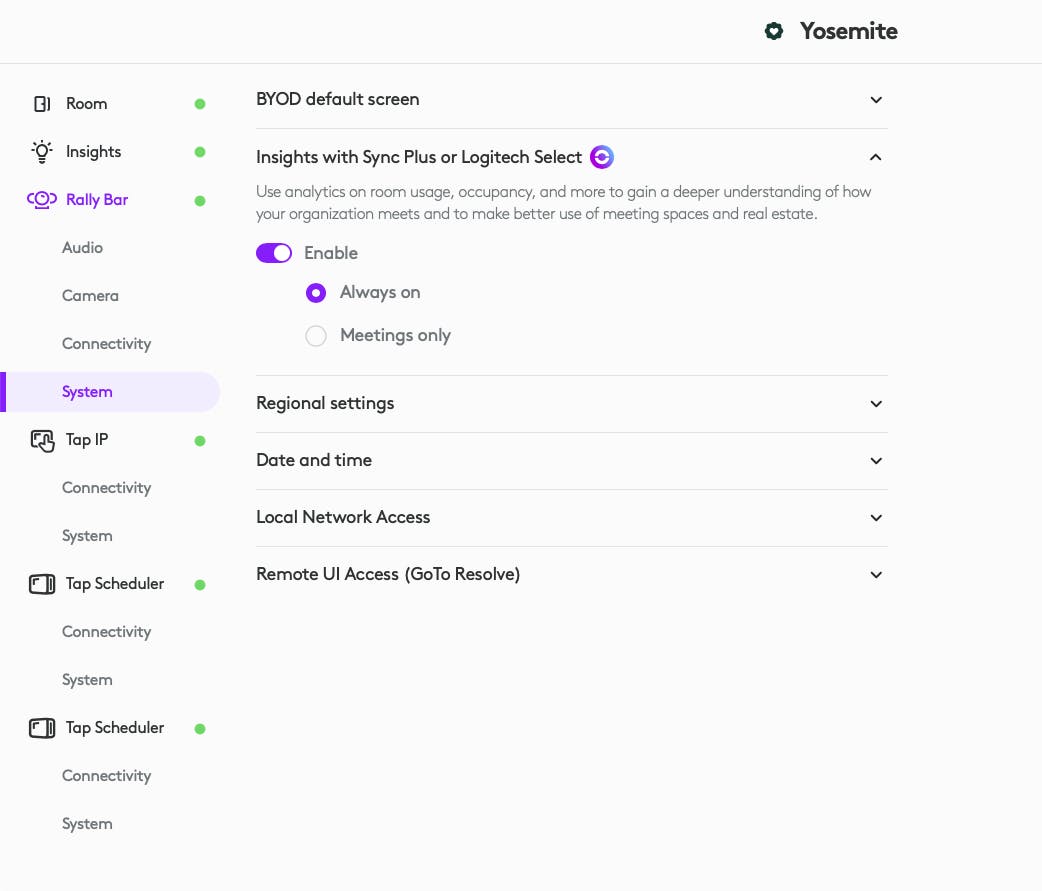
Task: Expand the Local Network Access section
Action: [876, 518]
